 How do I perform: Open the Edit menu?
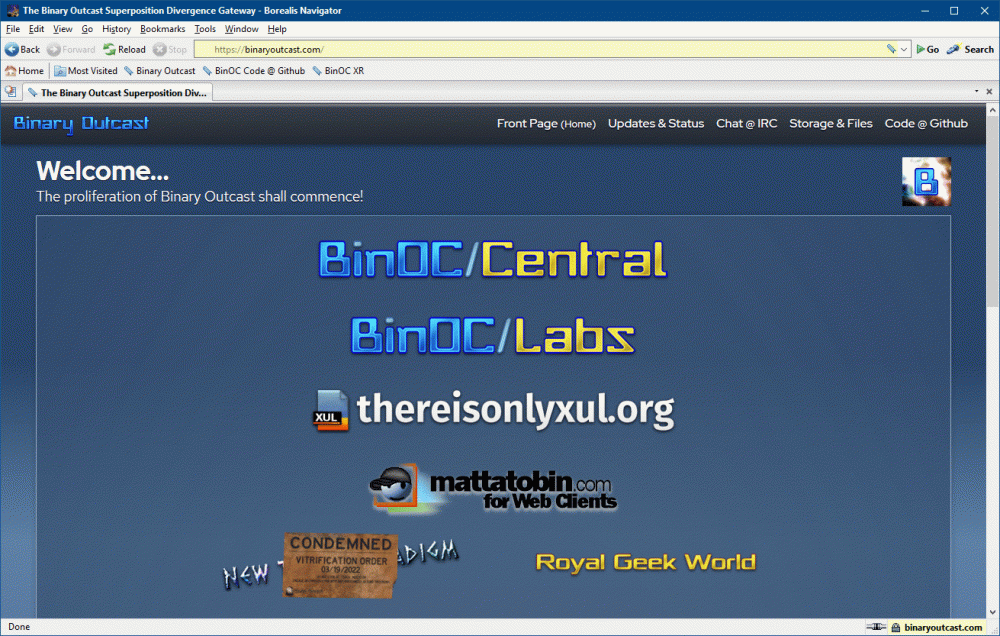pyautogui.click(x=36, y=29)
